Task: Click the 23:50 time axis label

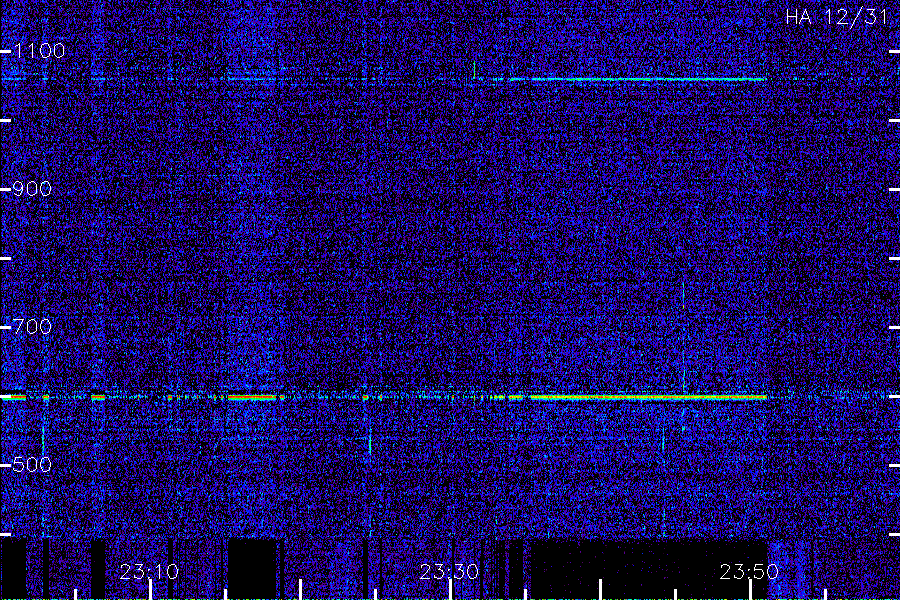Action: pos(749,571)
